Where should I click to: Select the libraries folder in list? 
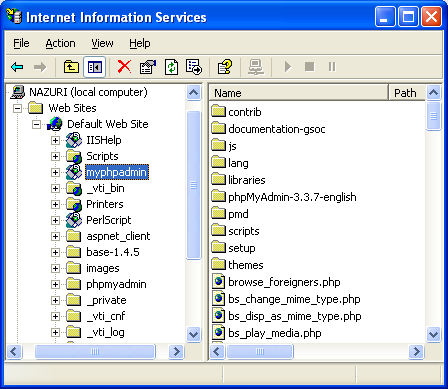238,180
